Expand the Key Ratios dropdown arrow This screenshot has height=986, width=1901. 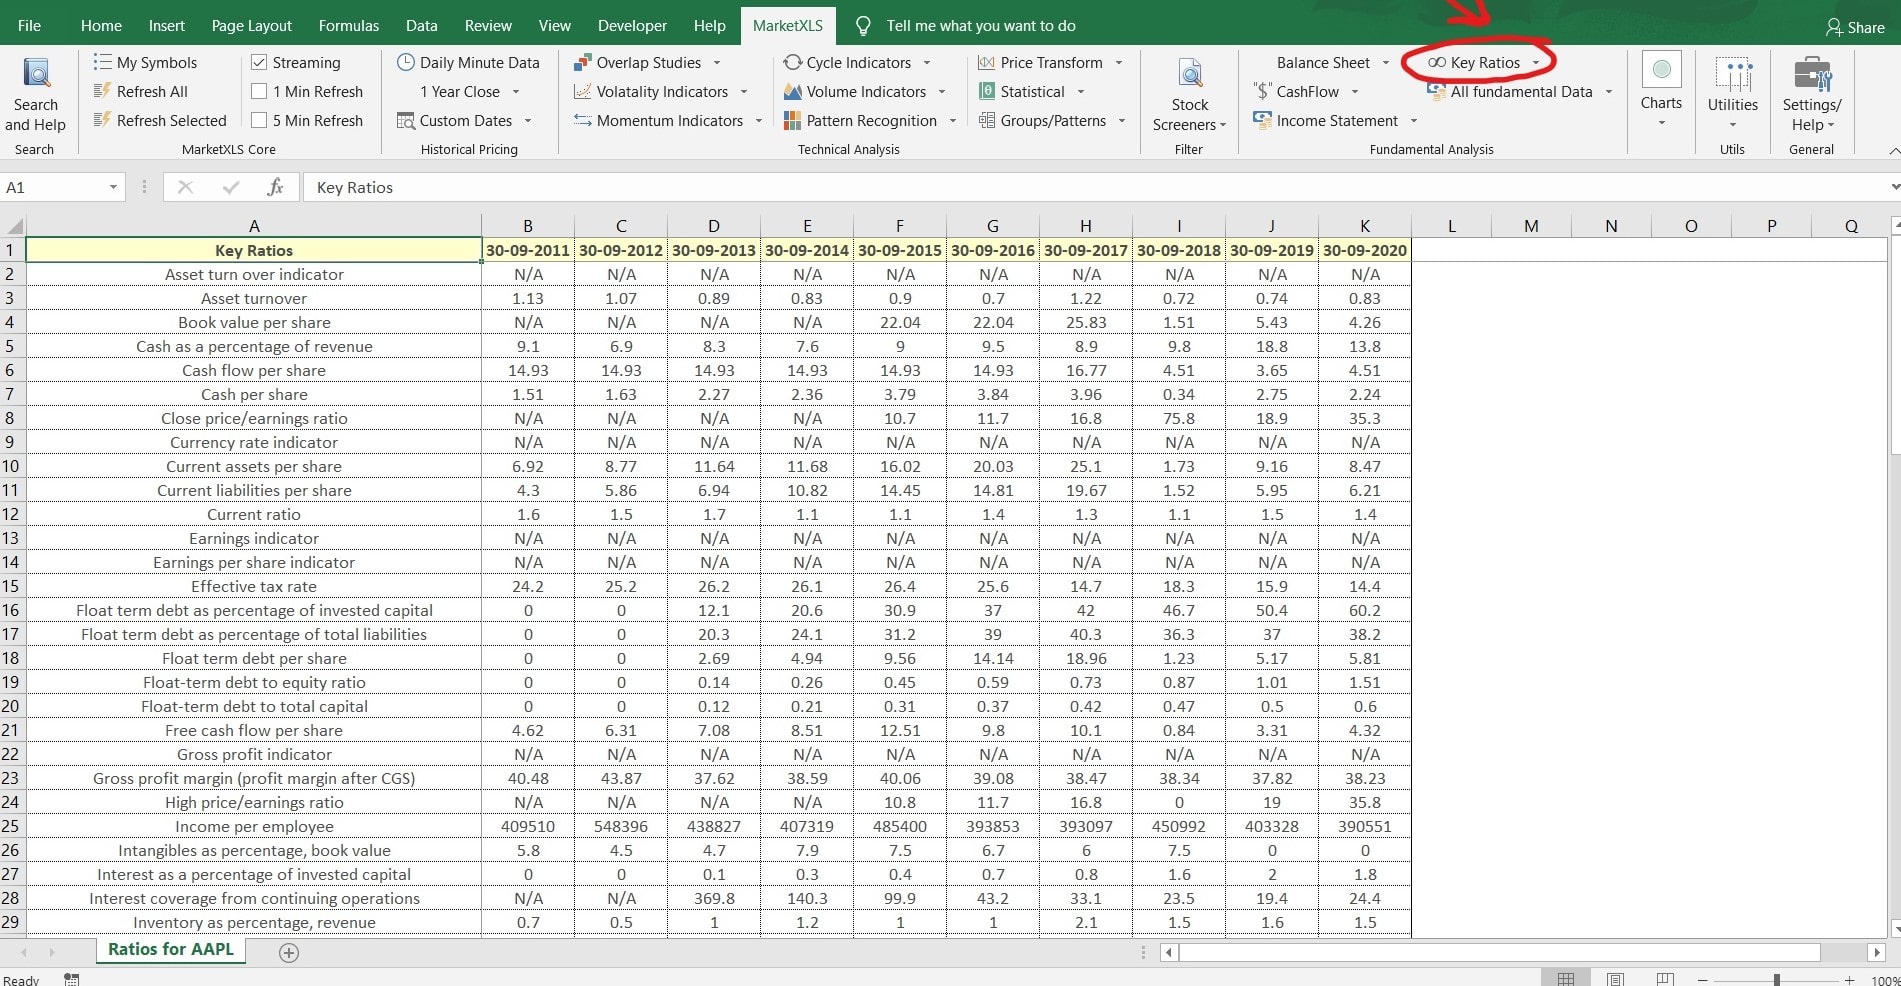(x=1536, y=63)
